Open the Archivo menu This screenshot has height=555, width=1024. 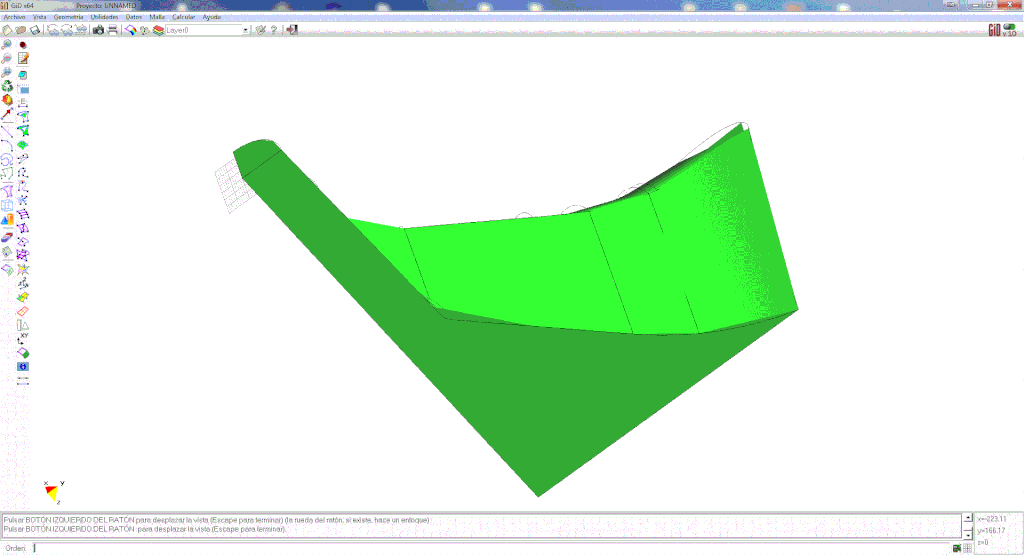(x=15, y=17)
